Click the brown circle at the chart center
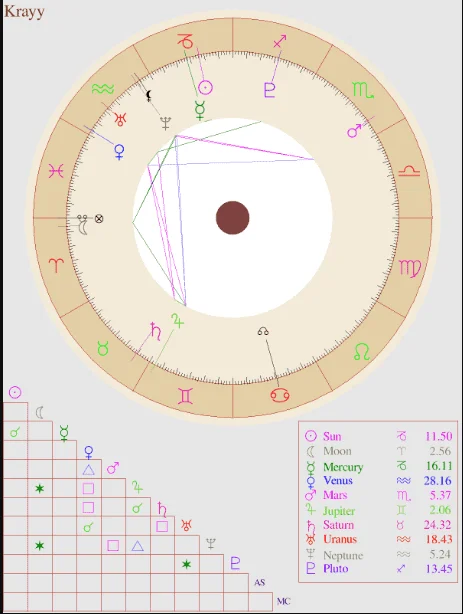The width and height of the screenshot is (463, 614). [x=233, y=218]
